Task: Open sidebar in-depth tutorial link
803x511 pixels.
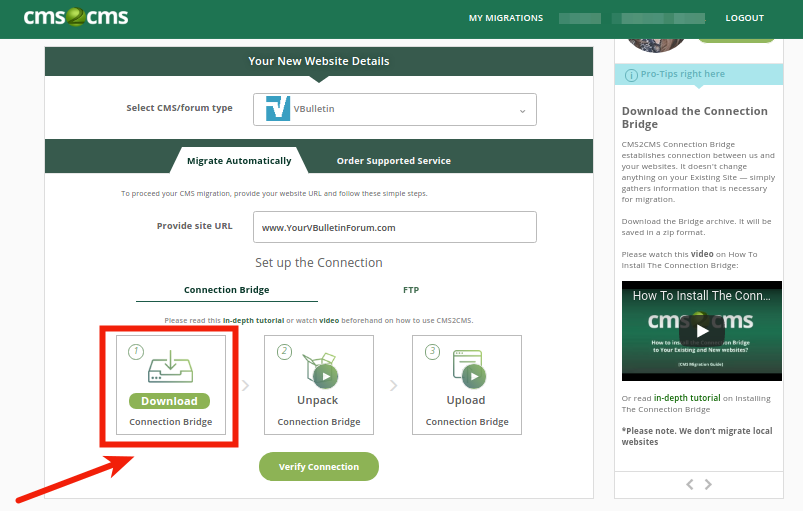Action: coord(687,398)
